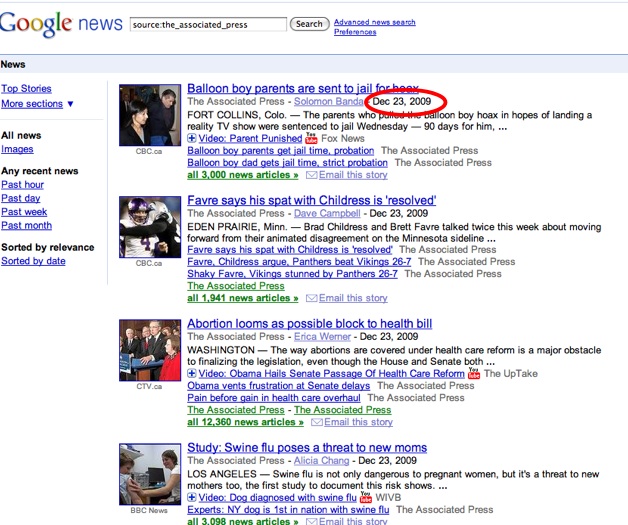
Task: Switch to Images results
Action: click(17, 149)
